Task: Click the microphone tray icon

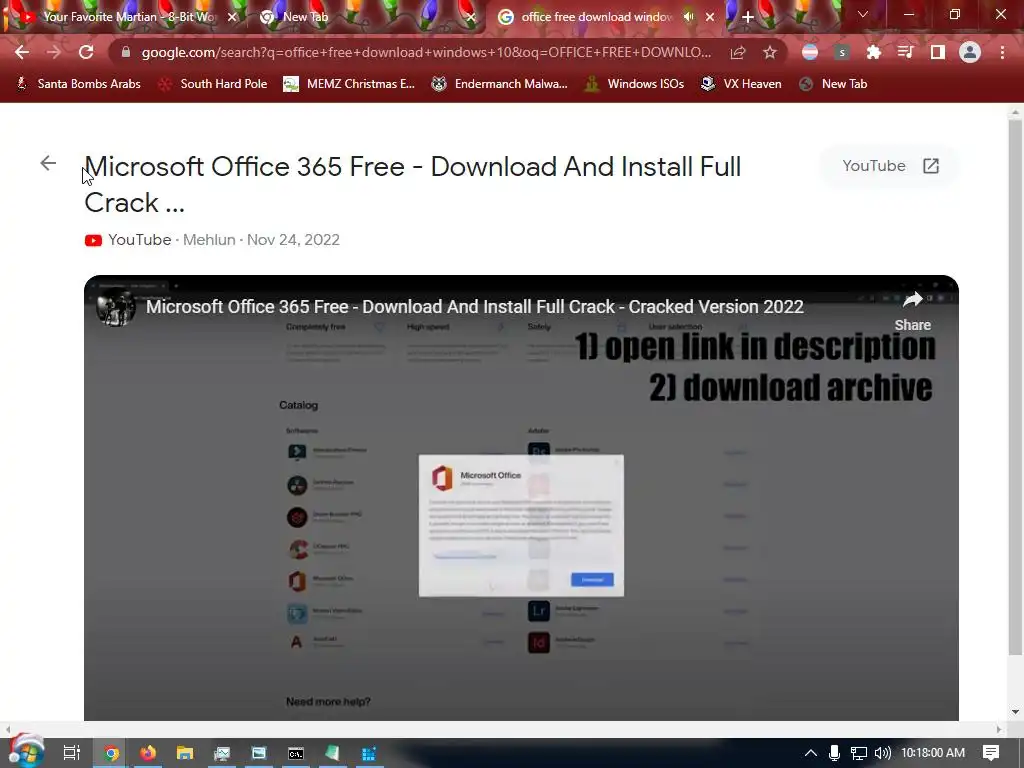Action: coord(834,753)
